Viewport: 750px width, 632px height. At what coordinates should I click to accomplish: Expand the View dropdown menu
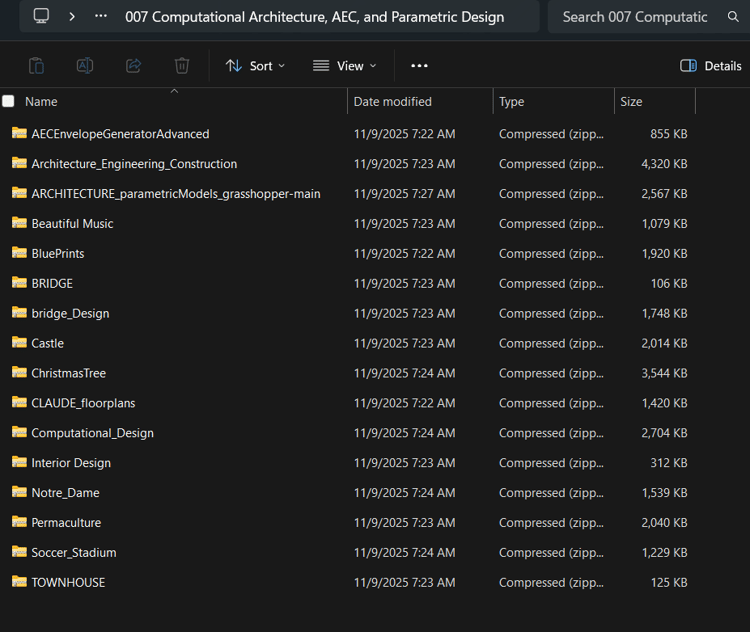[x=345, y=66]
